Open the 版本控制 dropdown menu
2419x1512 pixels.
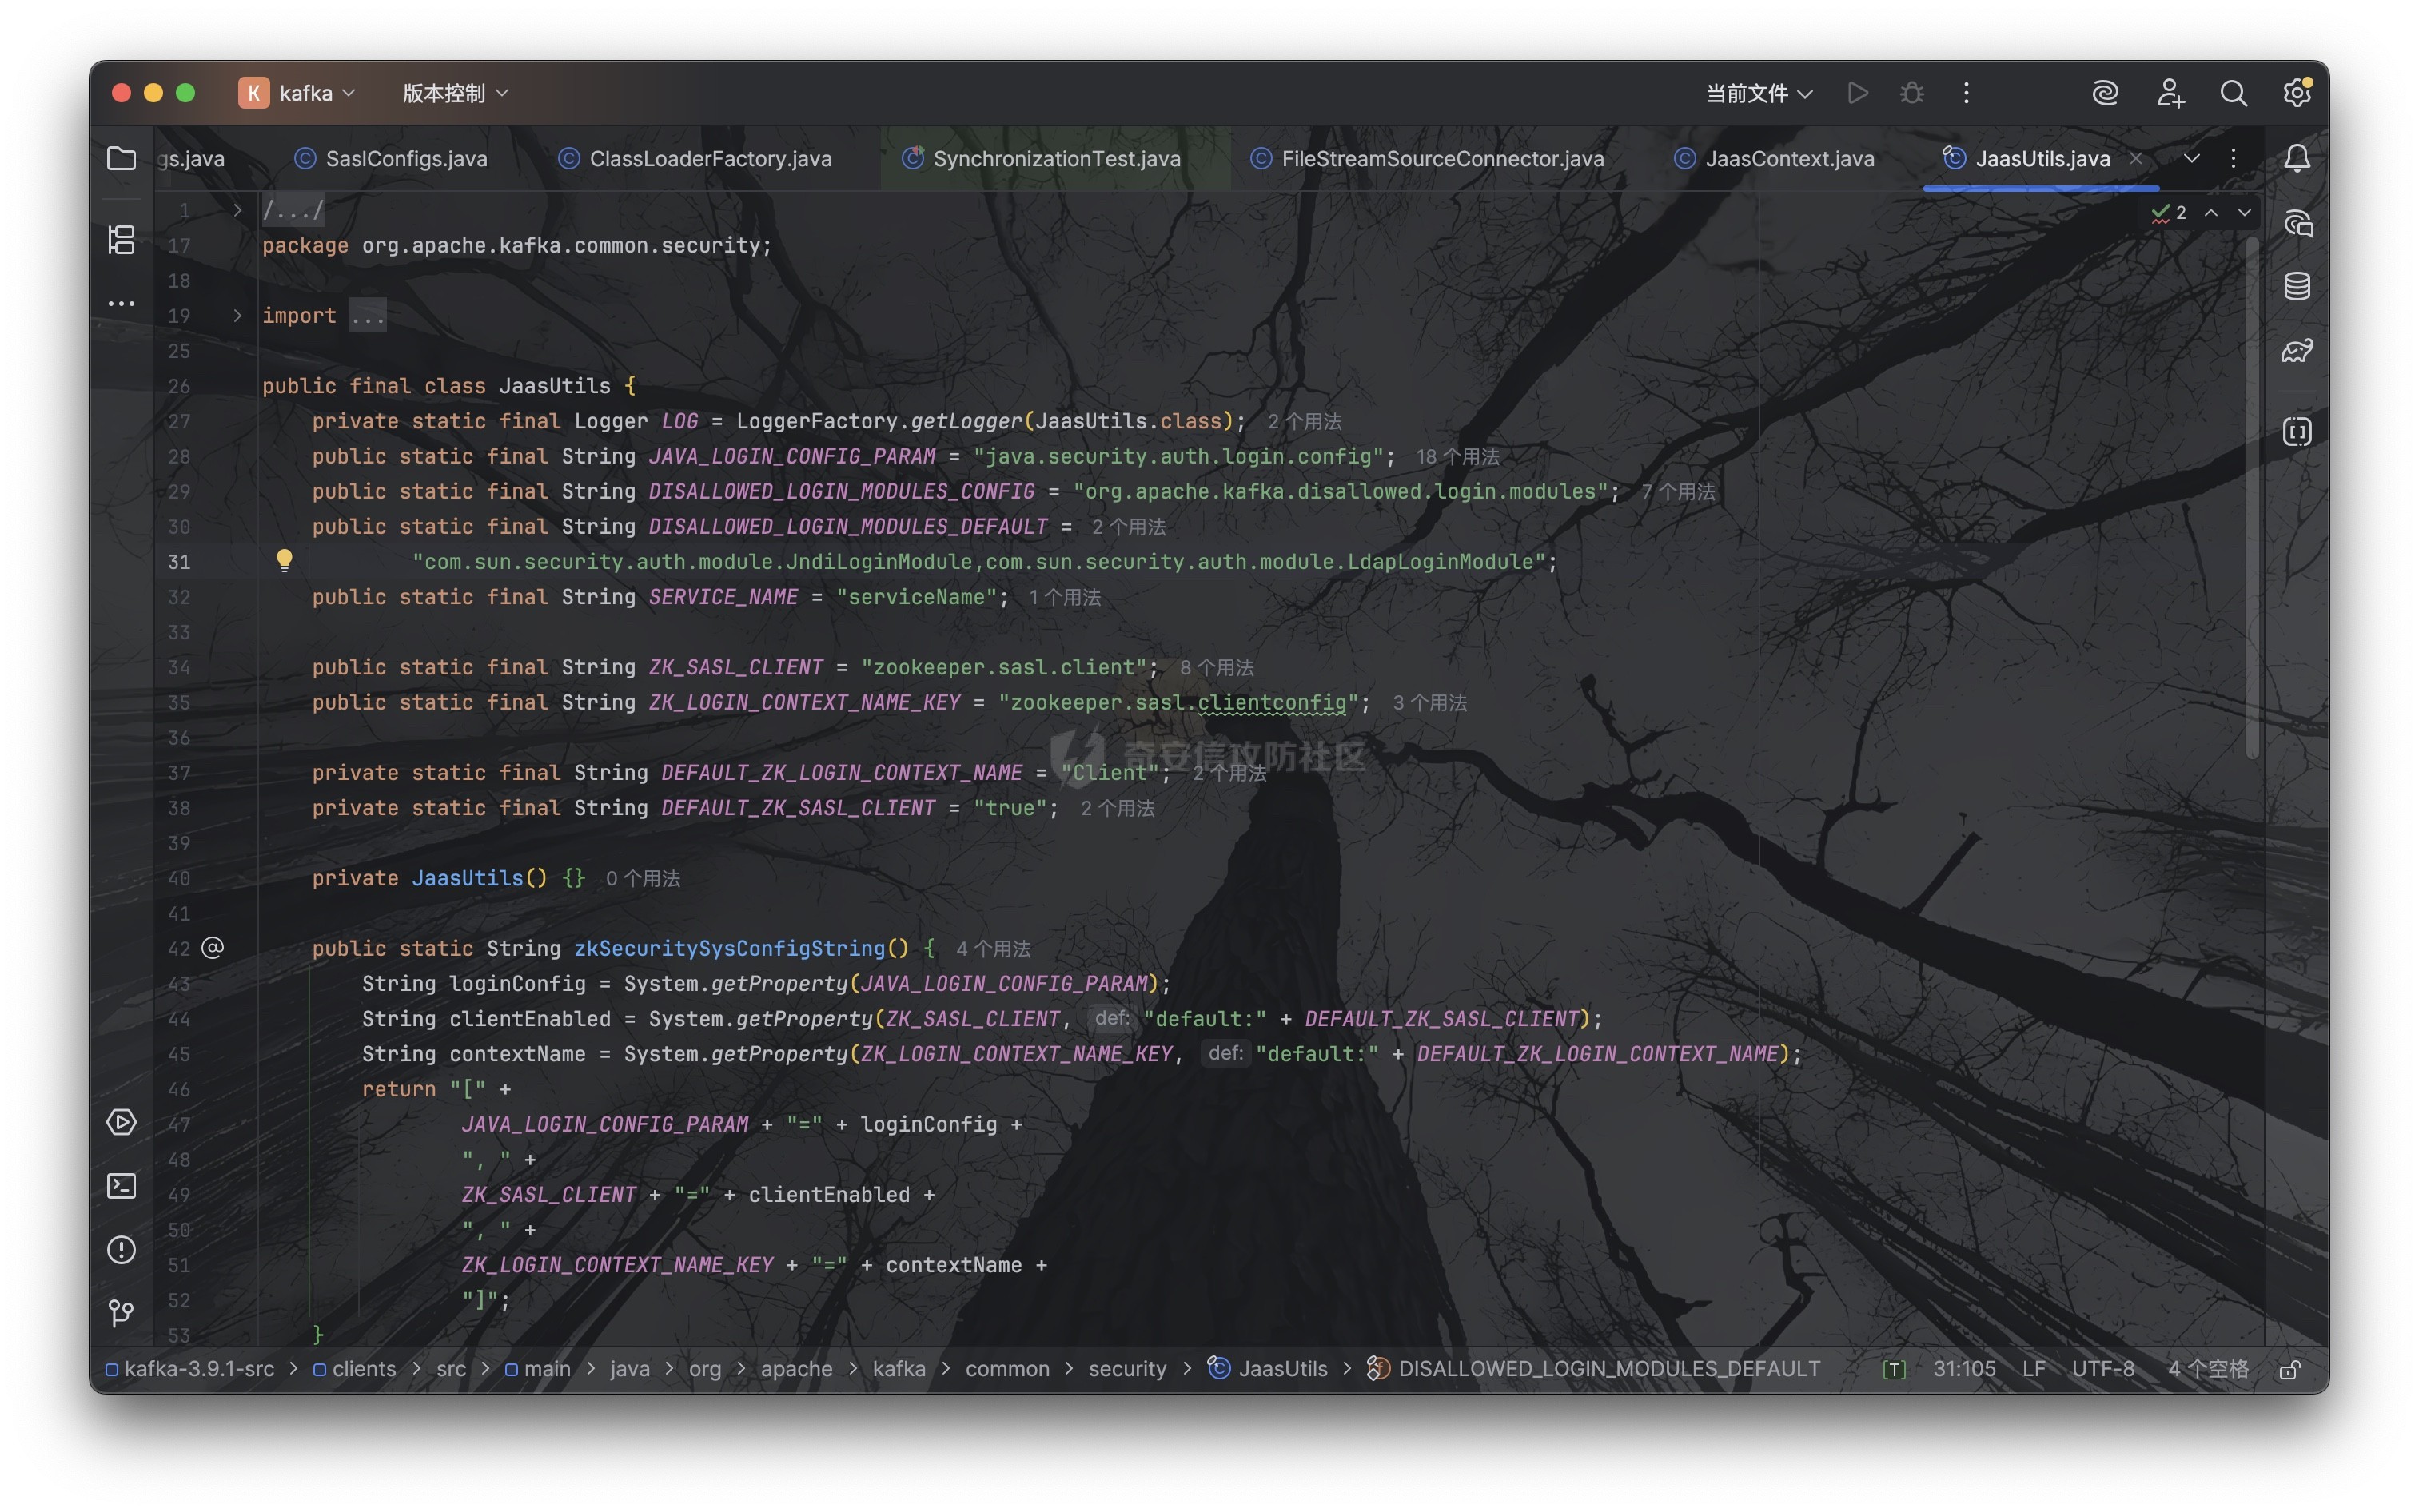pyautogui.click(x=456, y=93)
